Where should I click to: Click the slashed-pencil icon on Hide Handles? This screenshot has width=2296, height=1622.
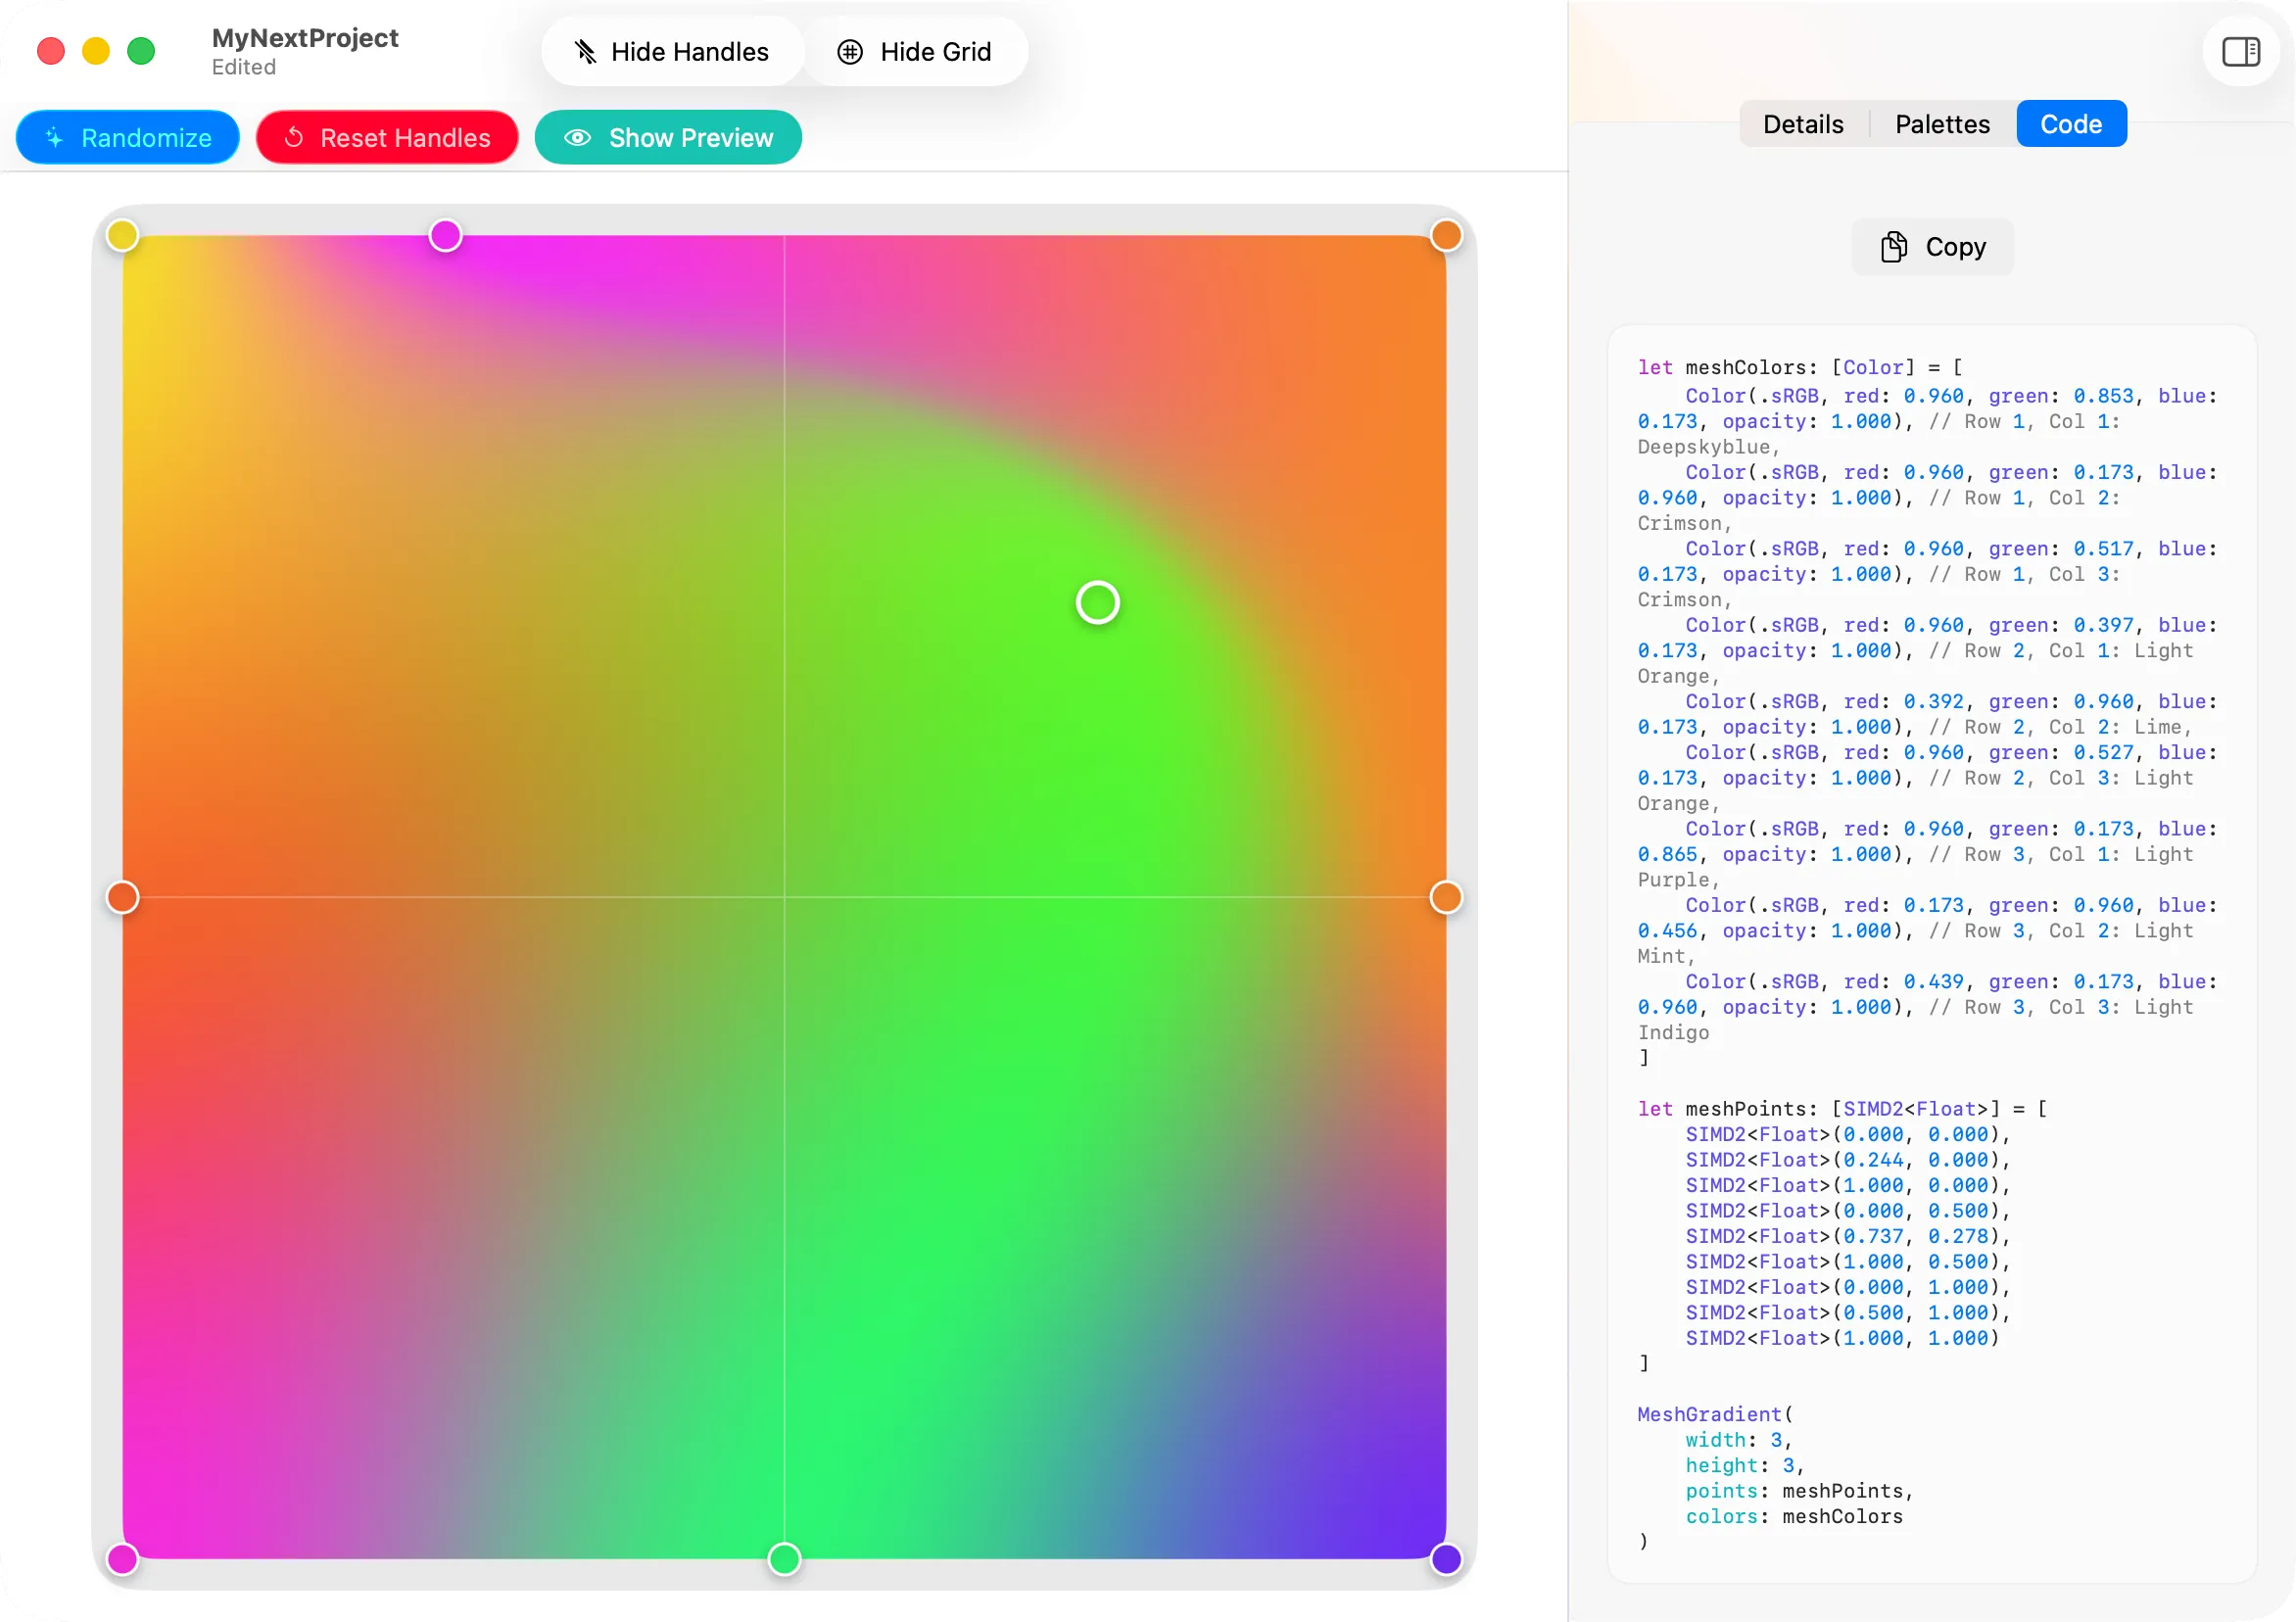click(587, 51)
